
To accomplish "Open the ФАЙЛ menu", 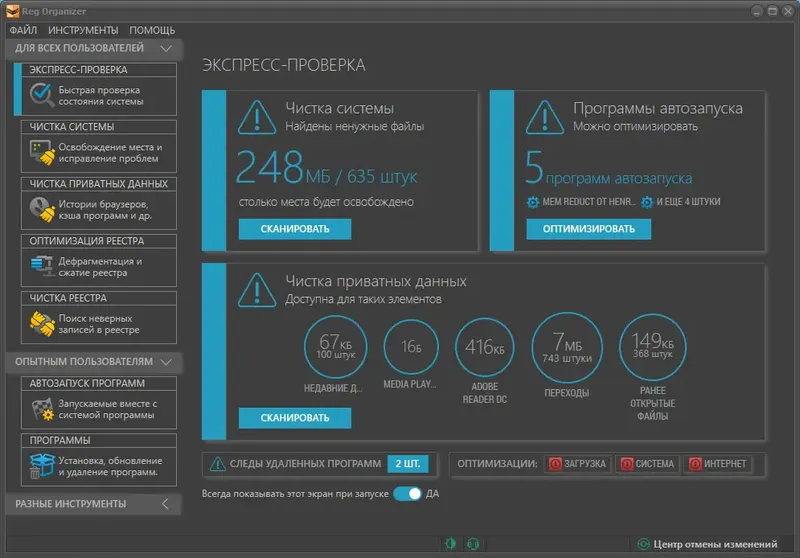I will pyautogui.click(x=23, y=30).
